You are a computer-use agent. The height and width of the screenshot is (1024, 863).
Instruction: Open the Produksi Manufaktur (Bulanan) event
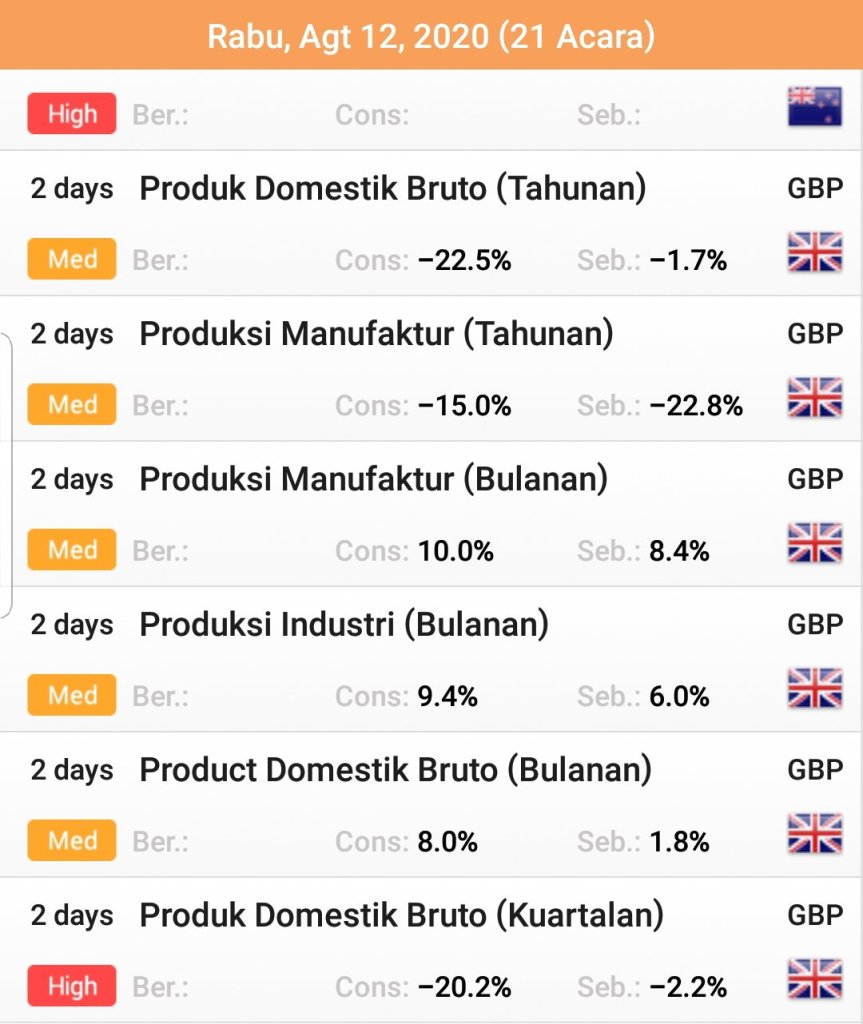point(373,479)
